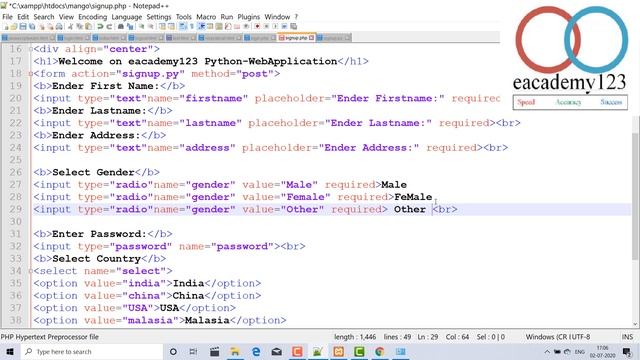The width and height of the screenshot is (640, 360).
Task: Click "length : 1,446" in status bar
Action: [x=355, y=337]
